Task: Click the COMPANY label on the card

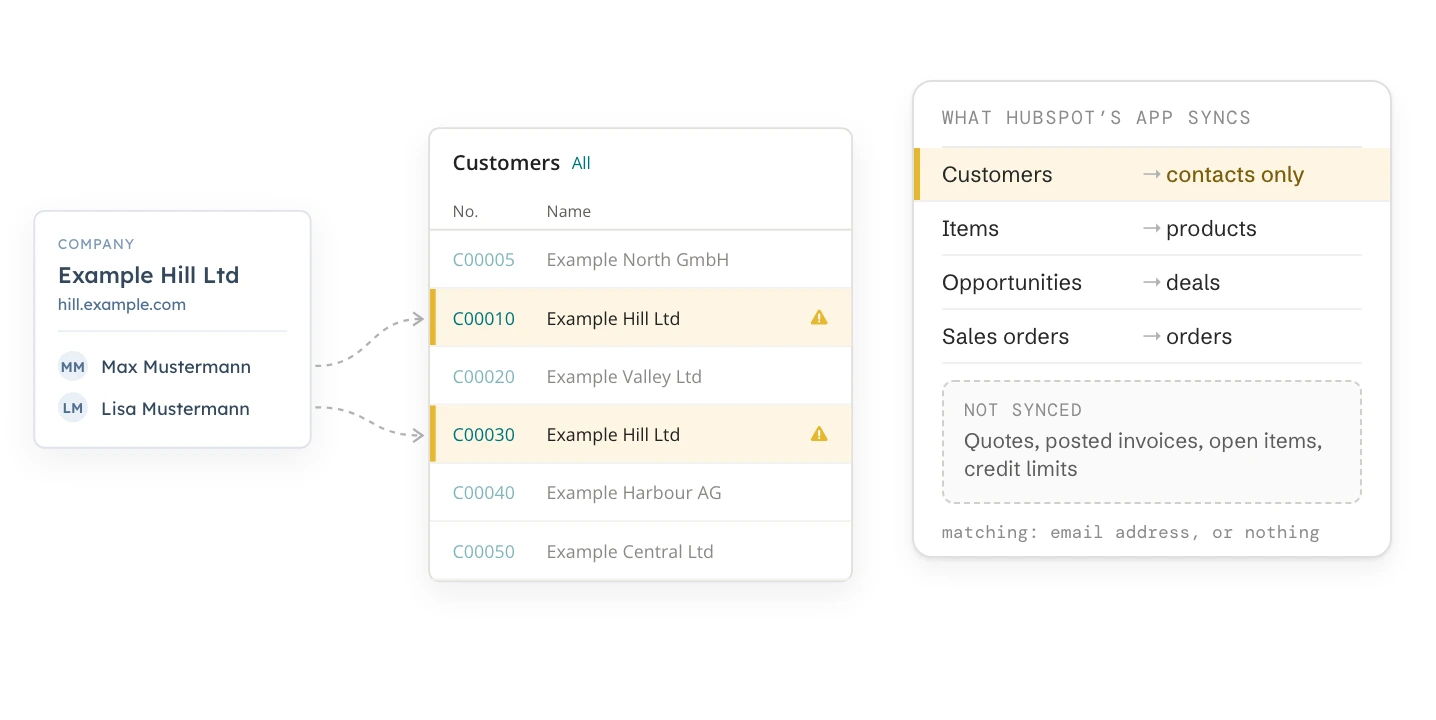Action: coord(96,244)
